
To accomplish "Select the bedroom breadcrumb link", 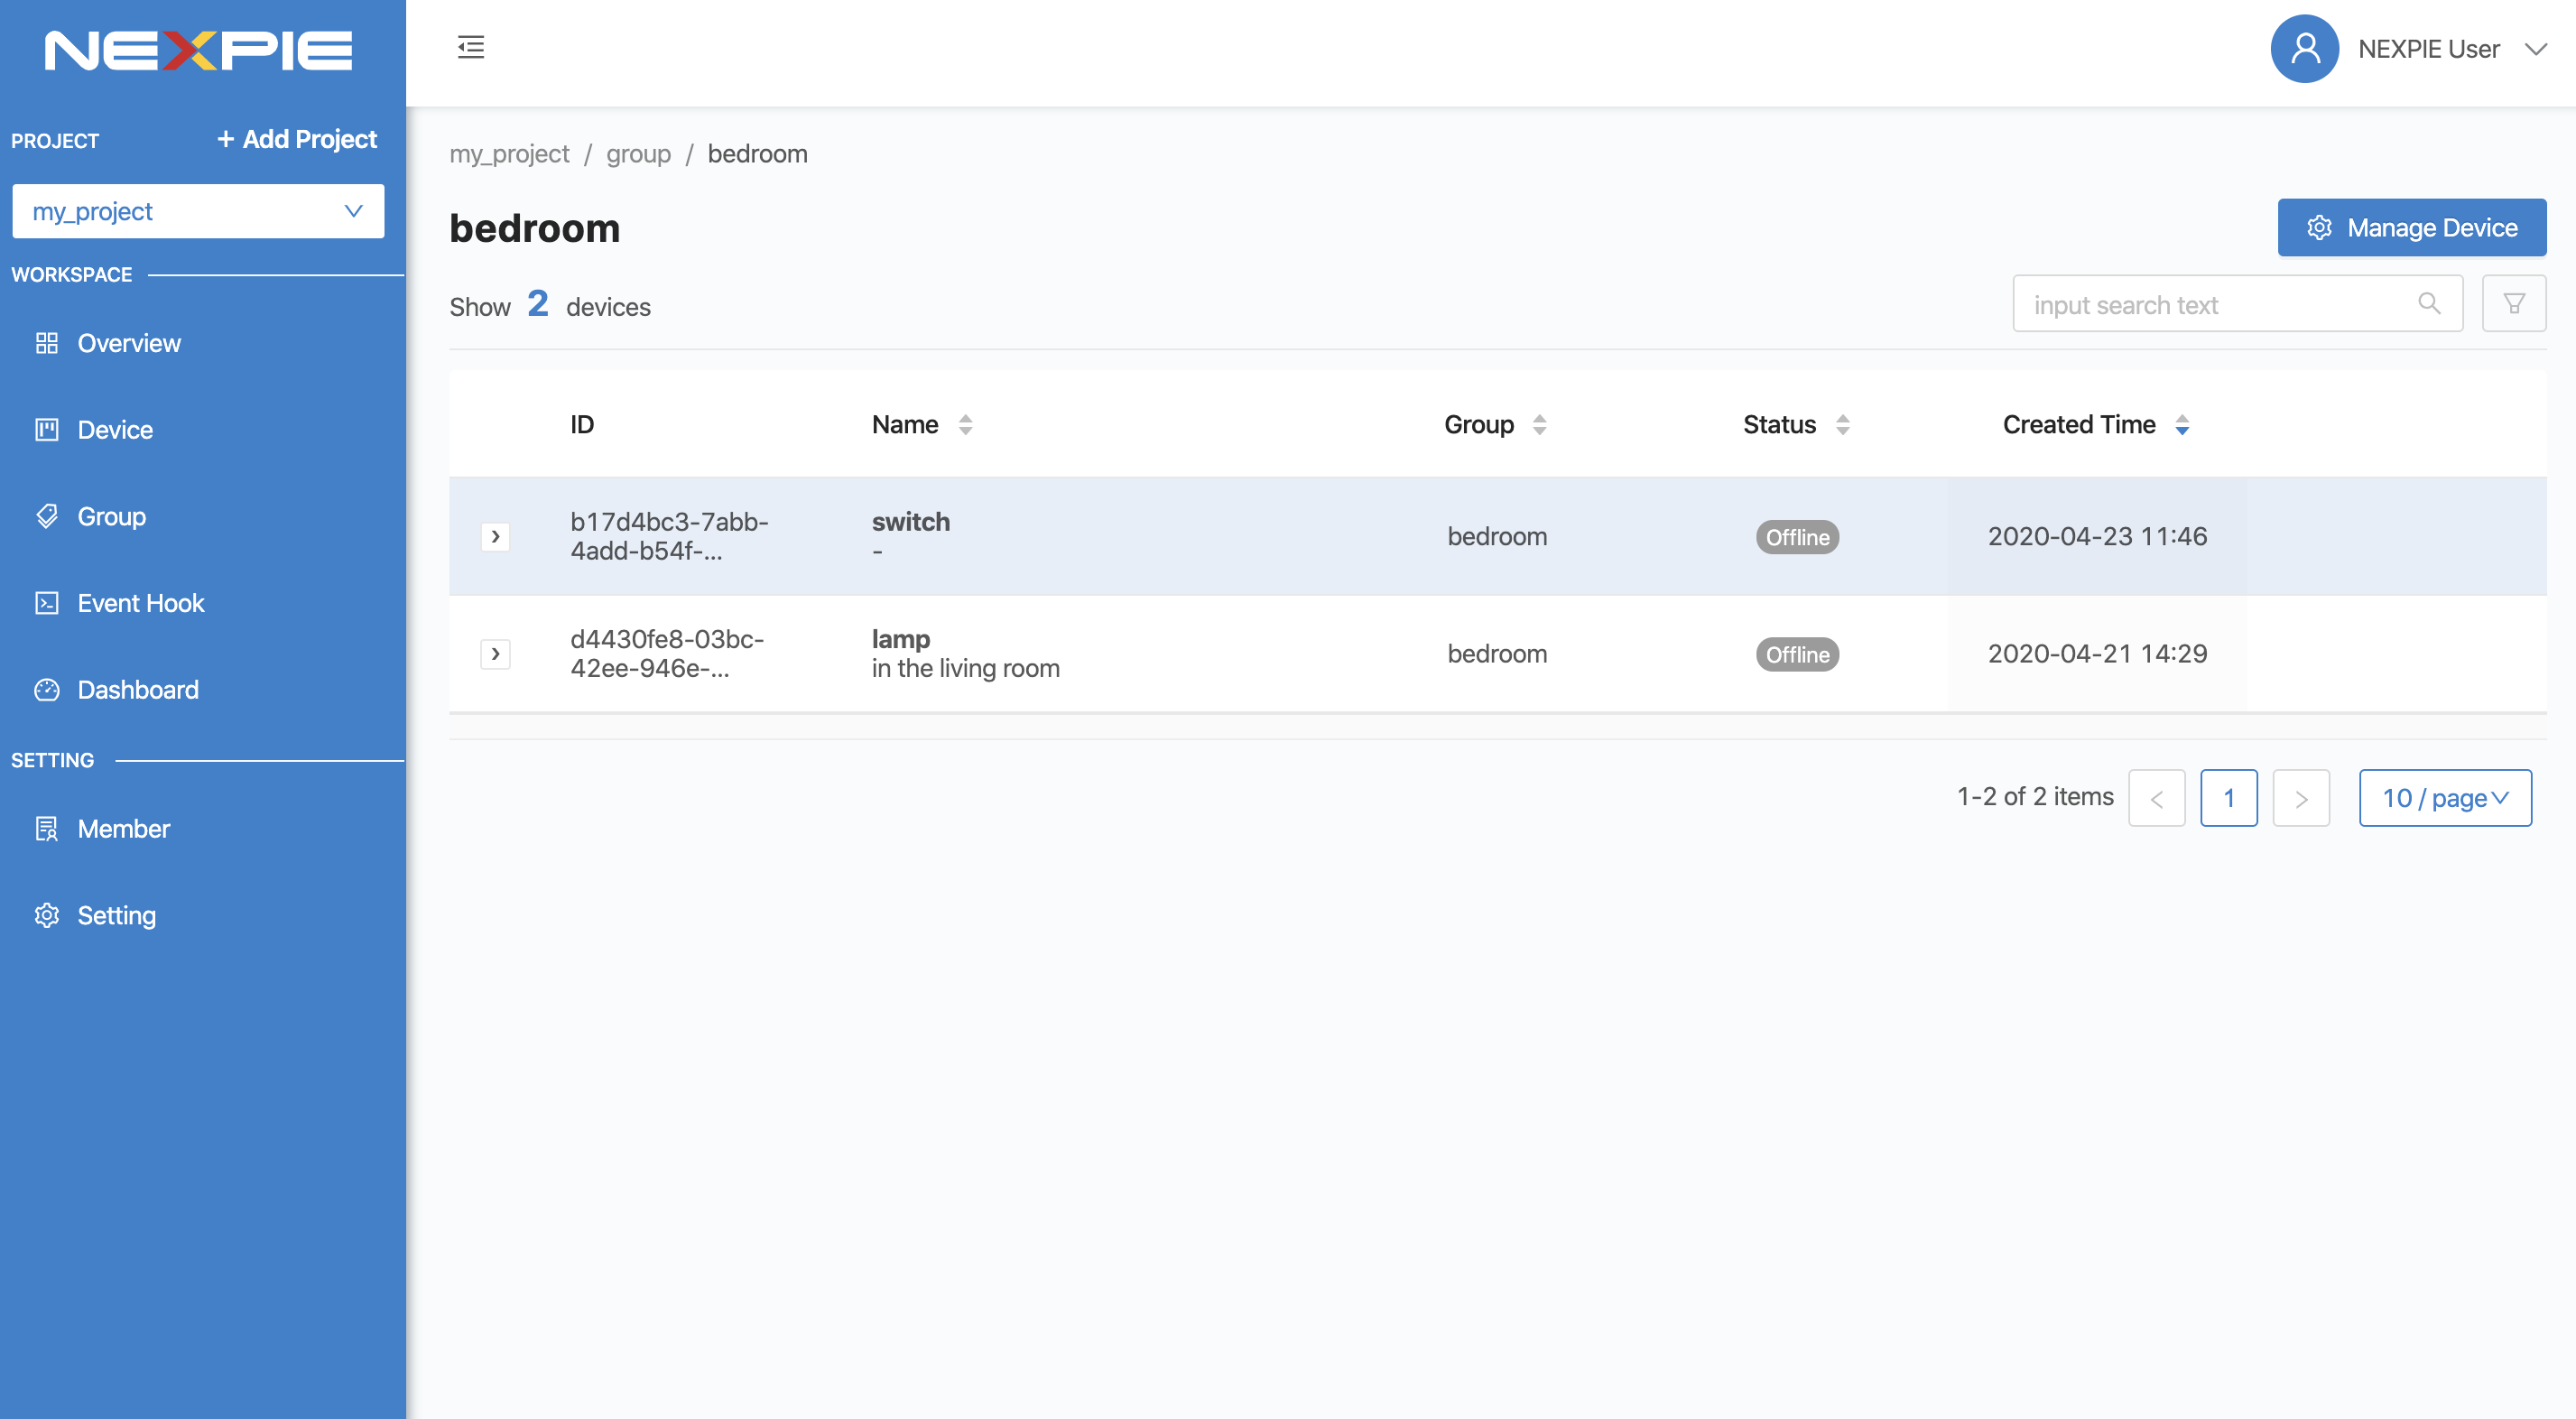I will pos(758,153).
